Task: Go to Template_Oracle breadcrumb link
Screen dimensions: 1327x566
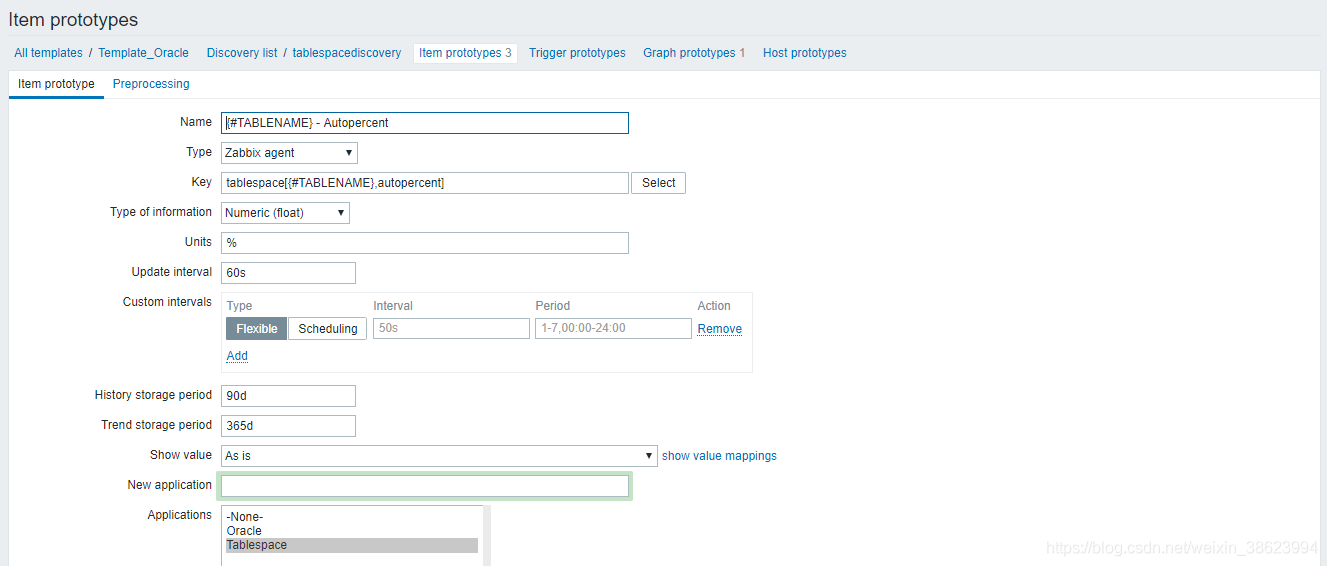Action: [x=143, y=53]
